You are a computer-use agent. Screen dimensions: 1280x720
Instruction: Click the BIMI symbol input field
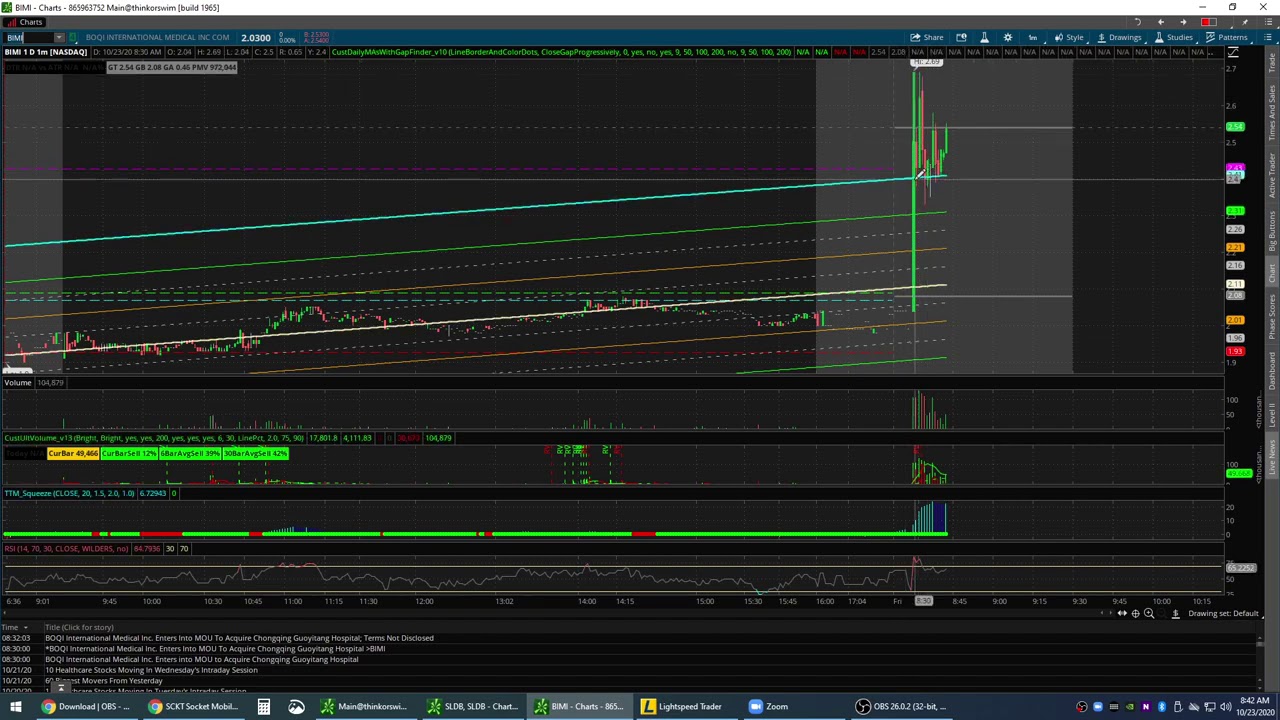pos(27,38)
